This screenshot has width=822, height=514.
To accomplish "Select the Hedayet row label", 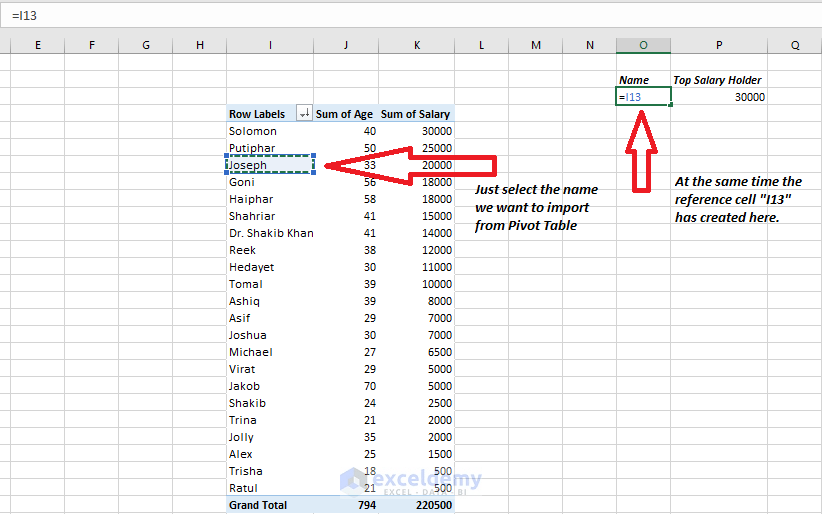I will pyautogui.click(x=270, y=266).
